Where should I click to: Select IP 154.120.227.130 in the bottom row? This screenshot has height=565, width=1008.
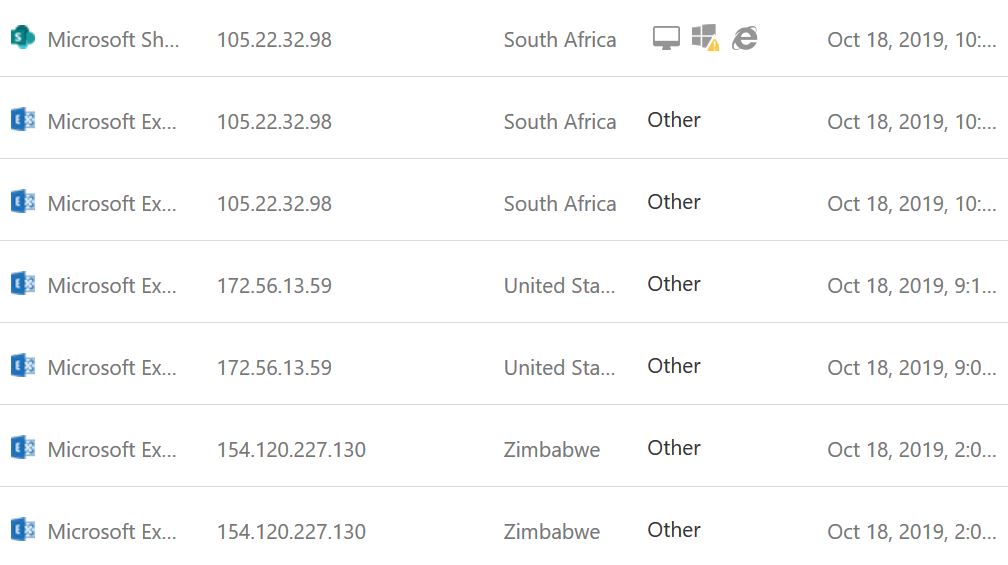(x=291, y=532)
